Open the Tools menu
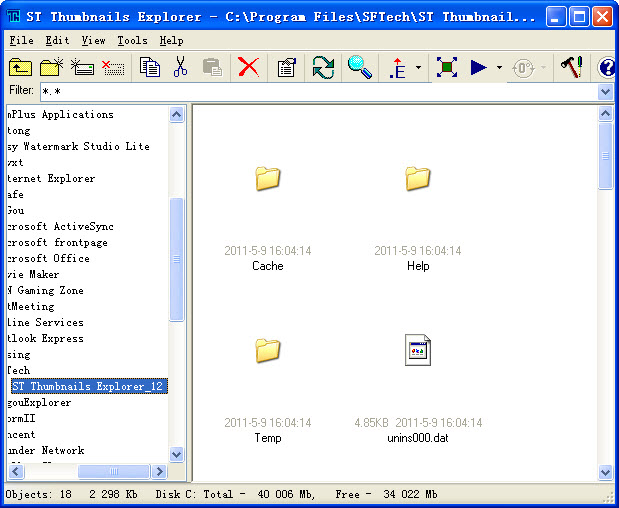This screenshot has height=508, width=619. pos(132,41)
